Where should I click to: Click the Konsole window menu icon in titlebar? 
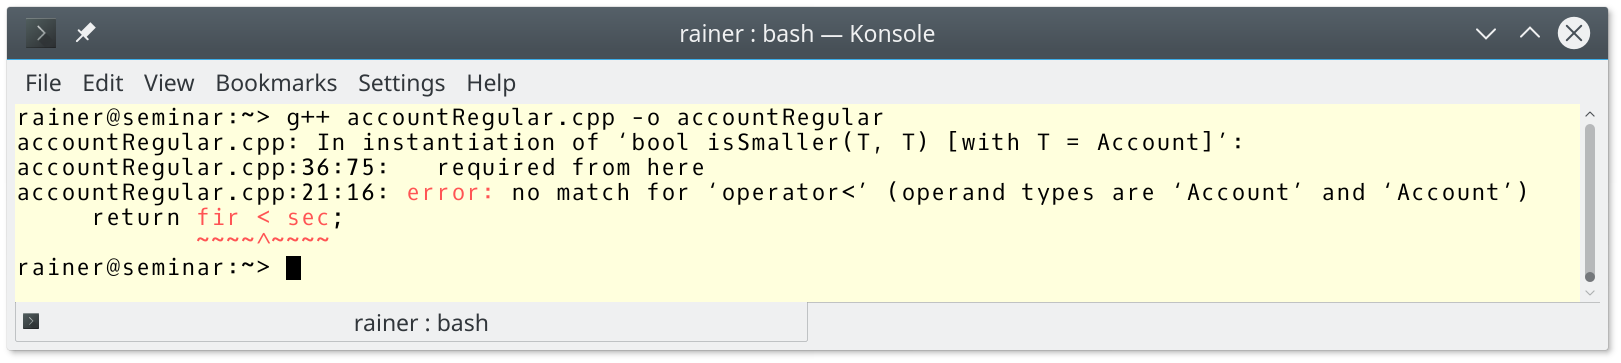tap(41, 33)
